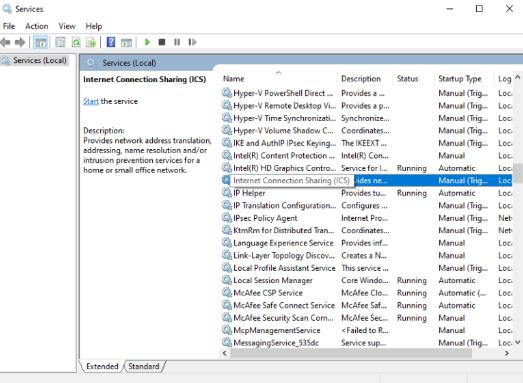The height and width of the screenshot is (383, 523).
Task: Pause the service with pause icon
Action: coord(177,42)
